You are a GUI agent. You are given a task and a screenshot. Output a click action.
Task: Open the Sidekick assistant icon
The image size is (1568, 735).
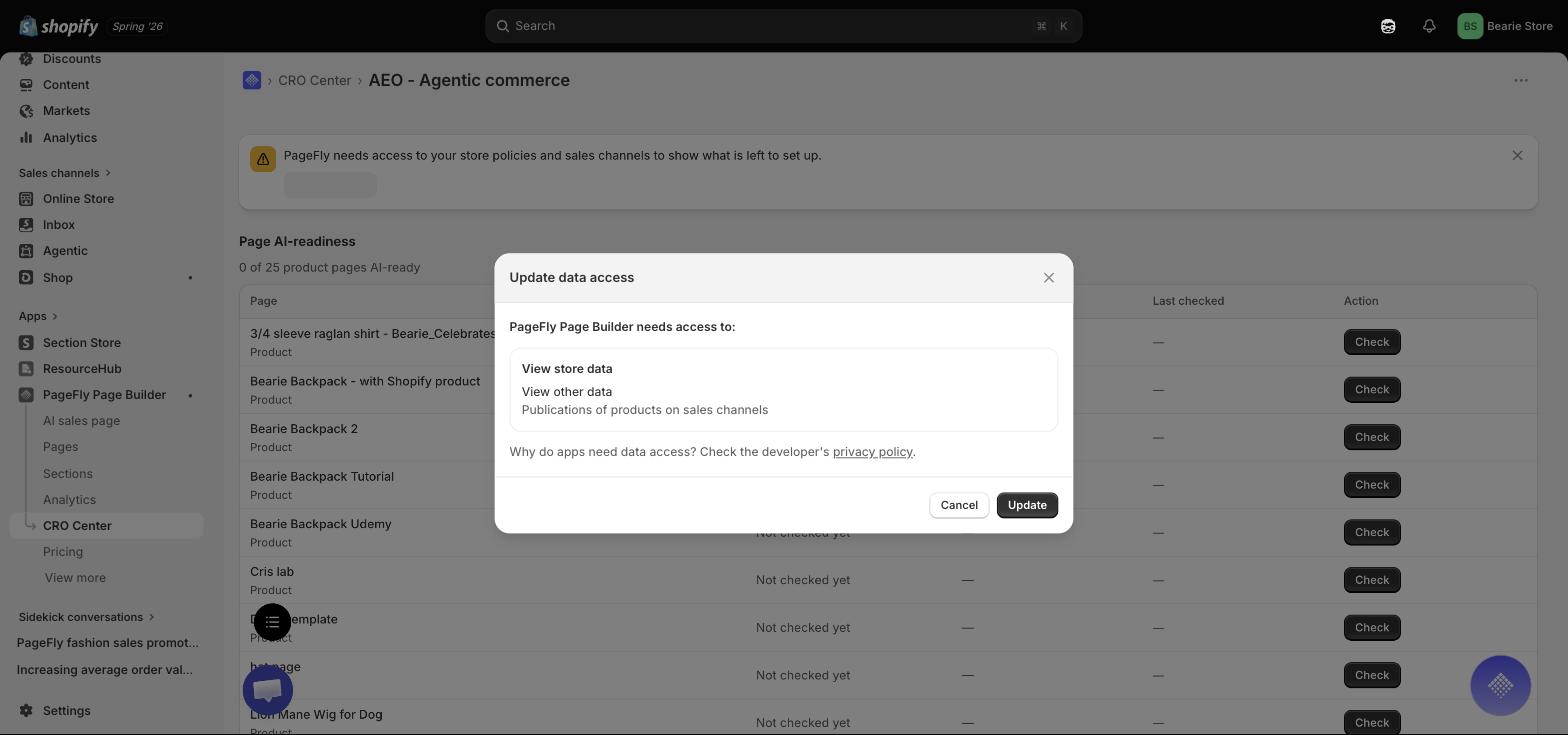[x=1388, y=26]
